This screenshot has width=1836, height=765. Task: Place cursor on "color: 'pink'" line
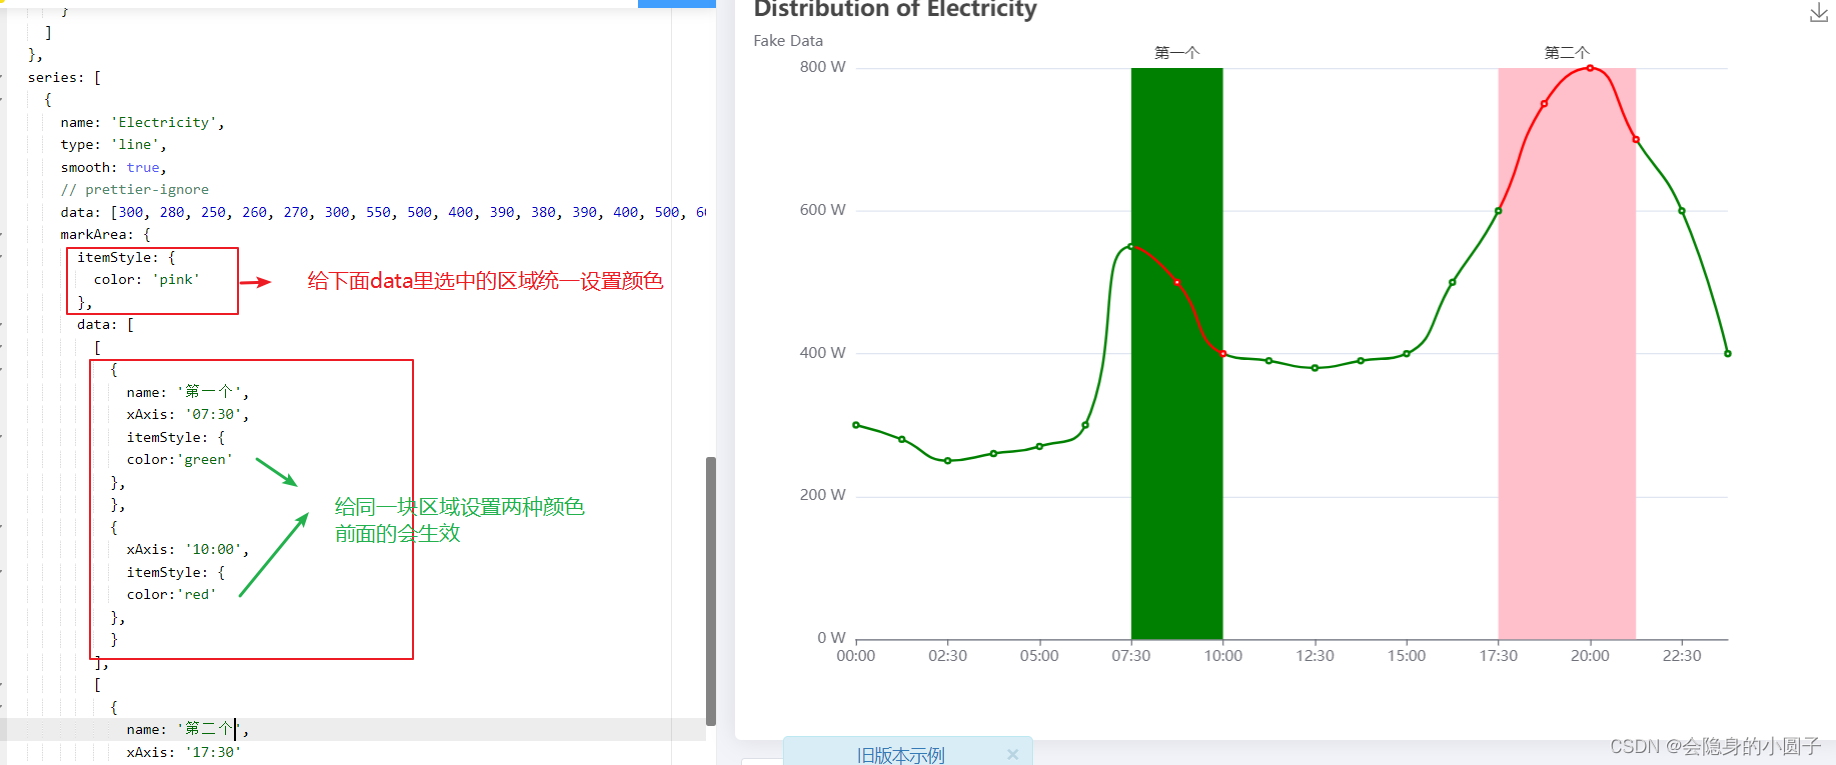click(x=146, y=280)
